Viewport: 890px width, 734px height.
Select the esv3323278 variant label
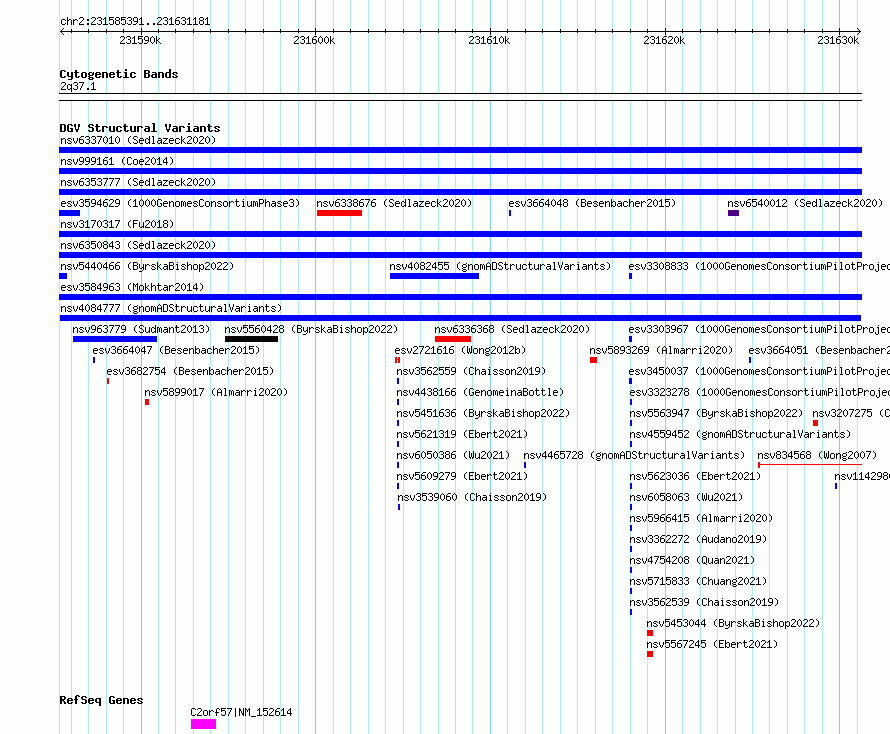pyautogui.click(x=759, y=392)
